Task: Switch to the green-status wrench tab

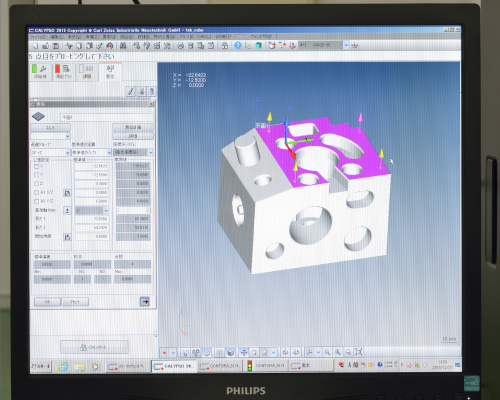Action: click(40, 71)
